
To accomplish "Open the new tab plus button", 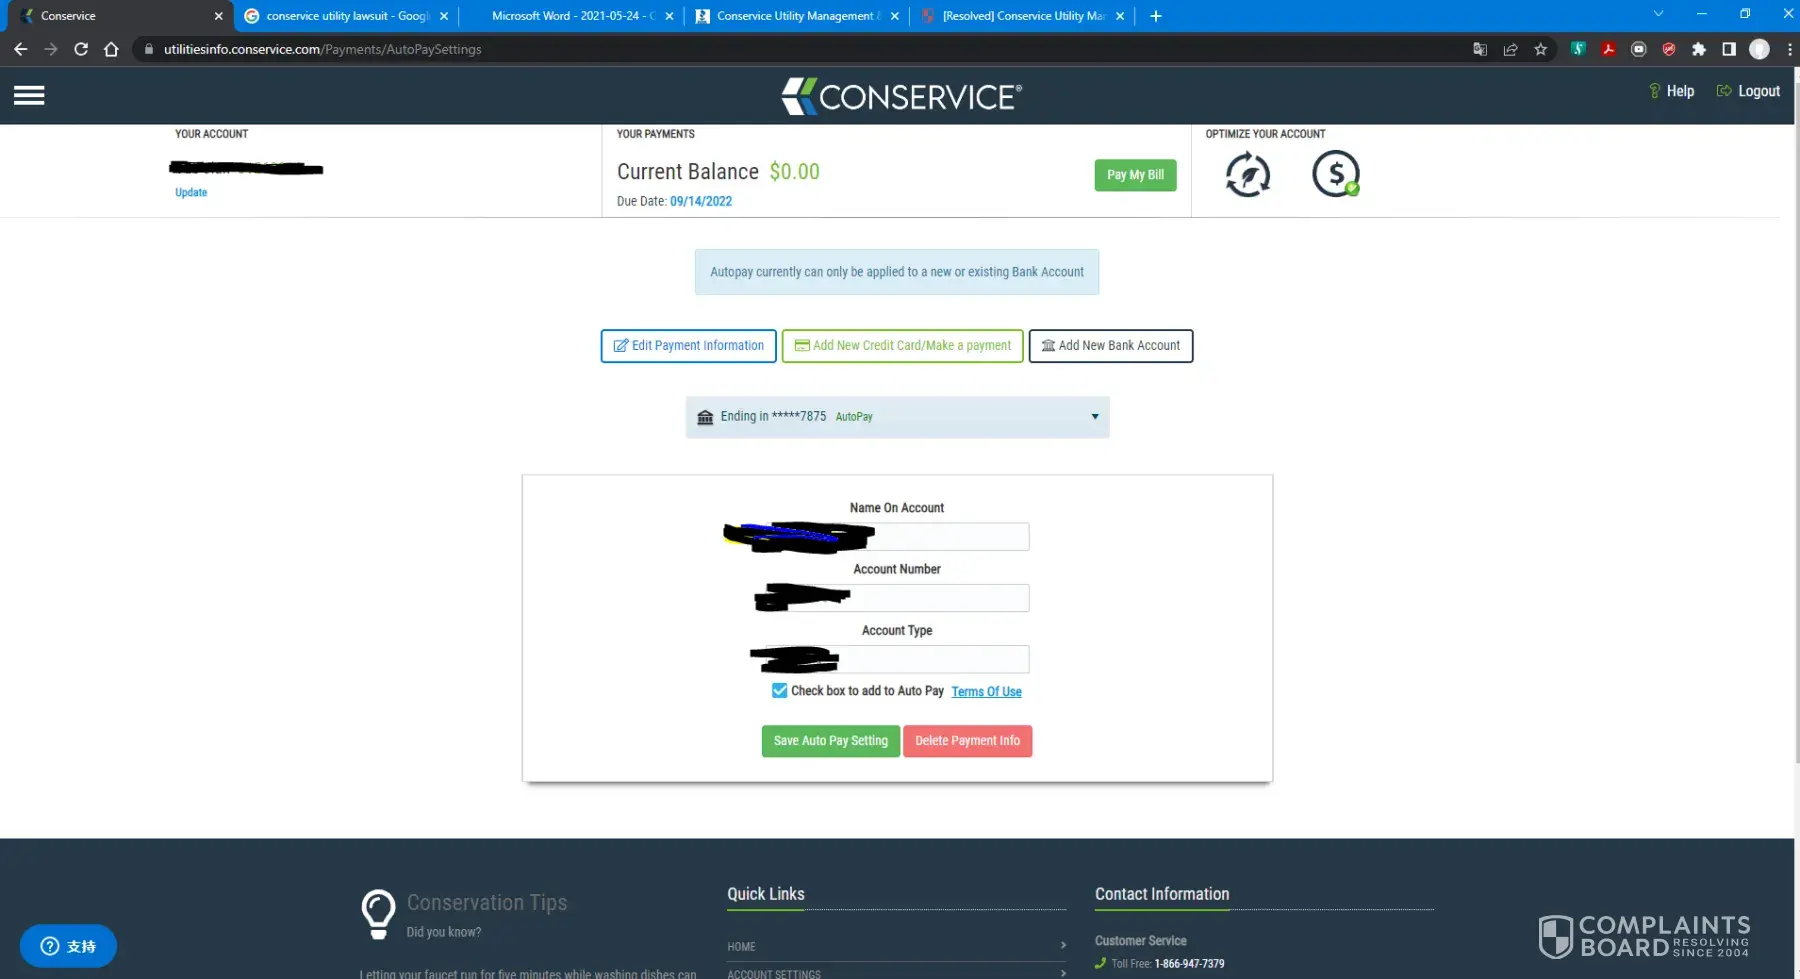I will pyautogui.click(x=1155, y=16).
